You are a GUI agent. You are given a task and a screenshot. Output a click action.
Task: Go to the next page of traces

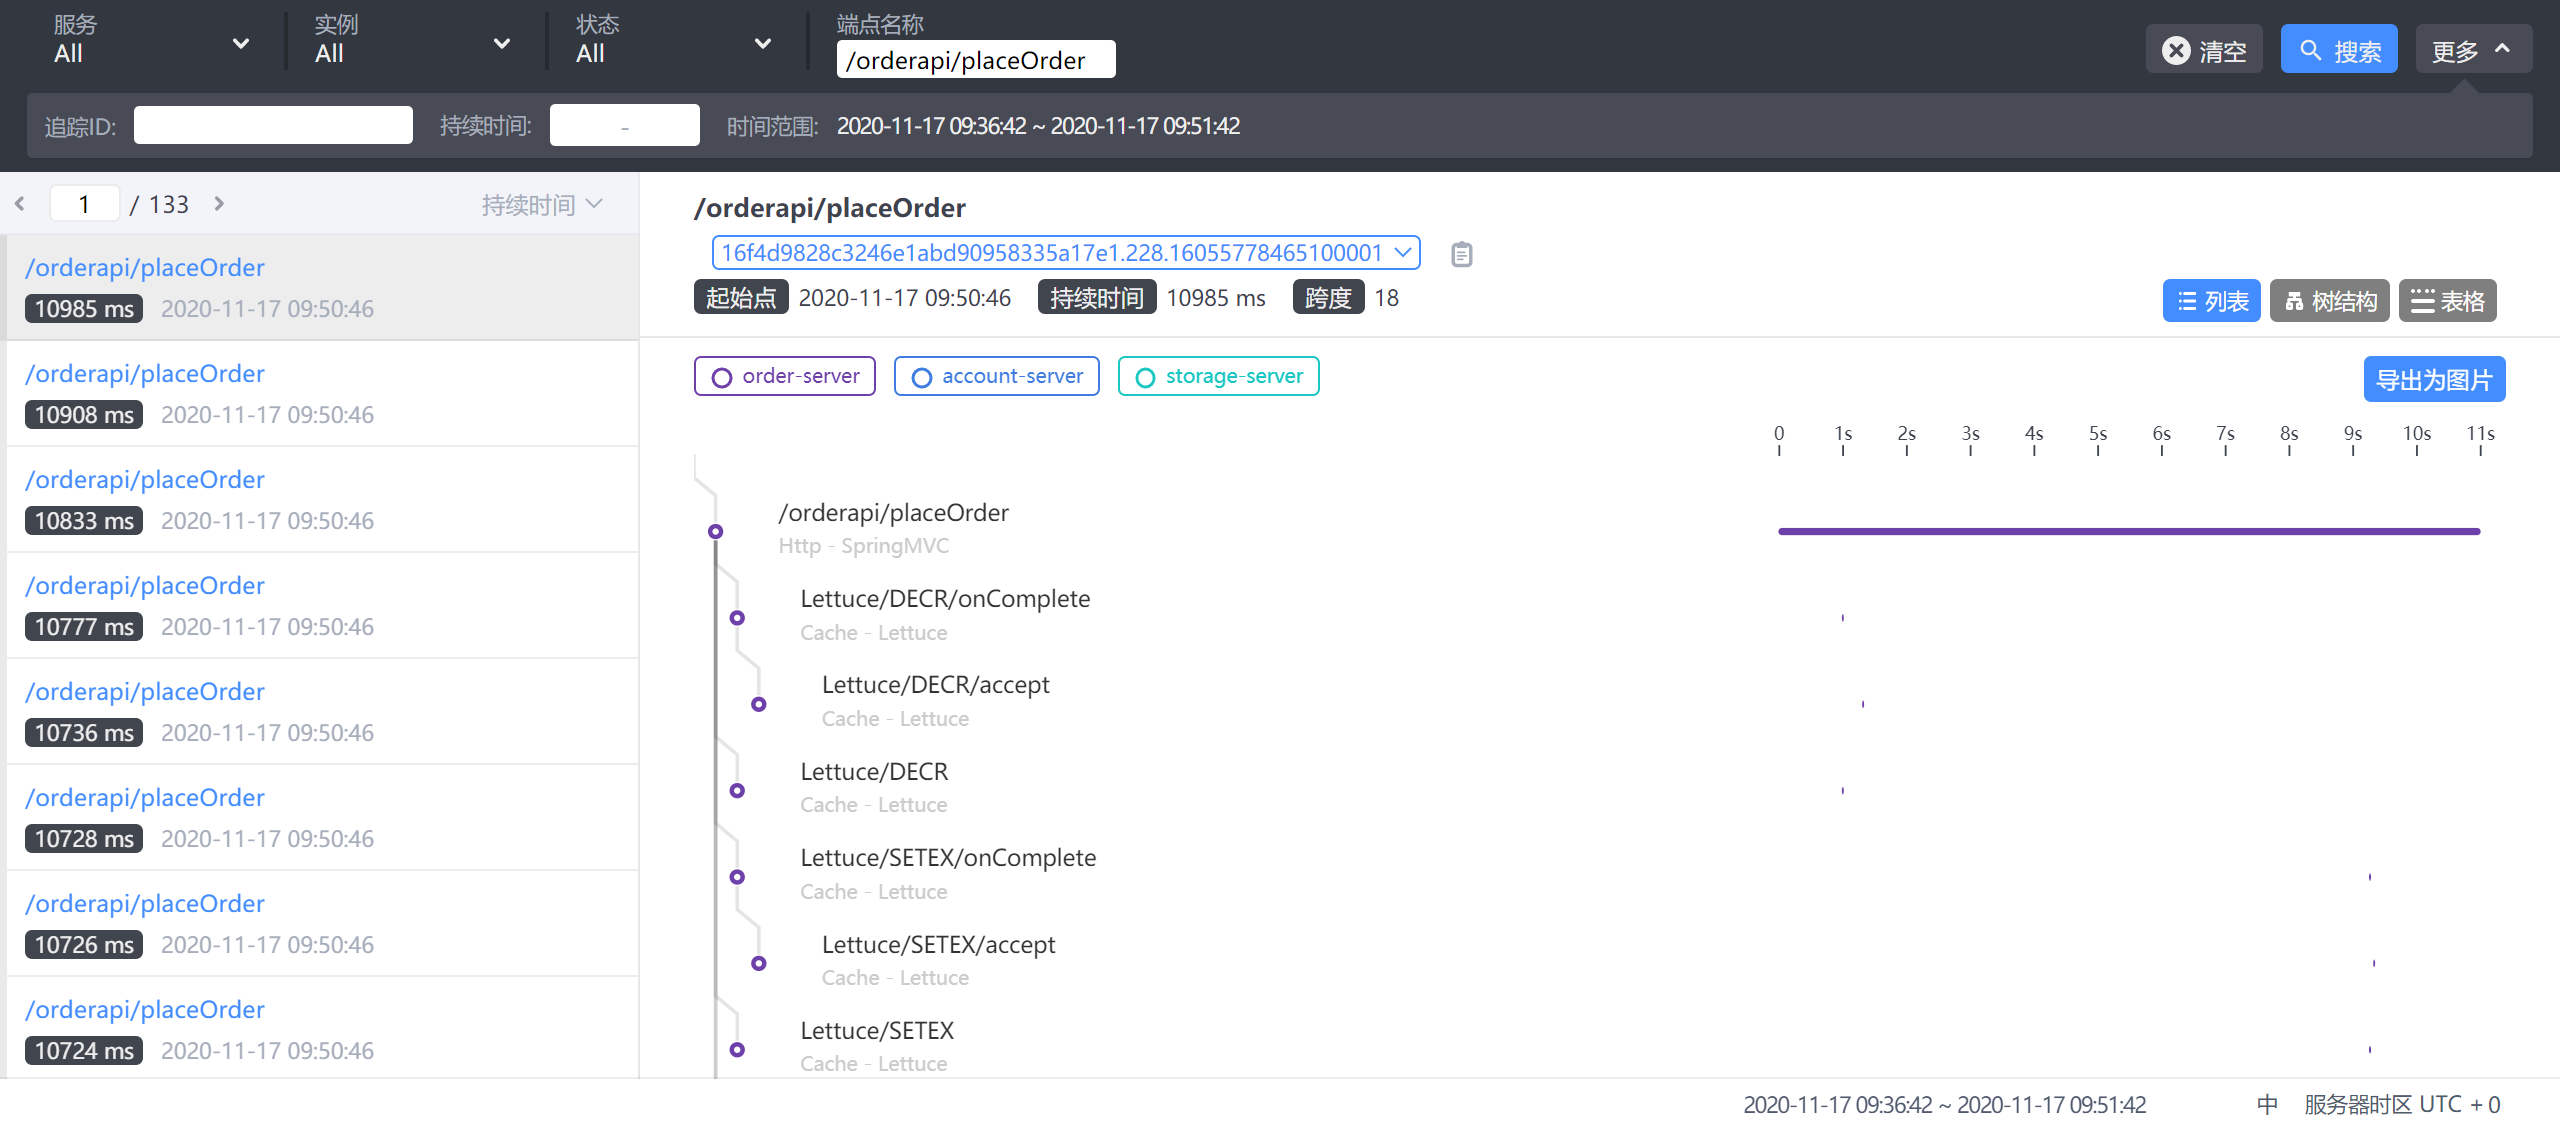[219, 204]
